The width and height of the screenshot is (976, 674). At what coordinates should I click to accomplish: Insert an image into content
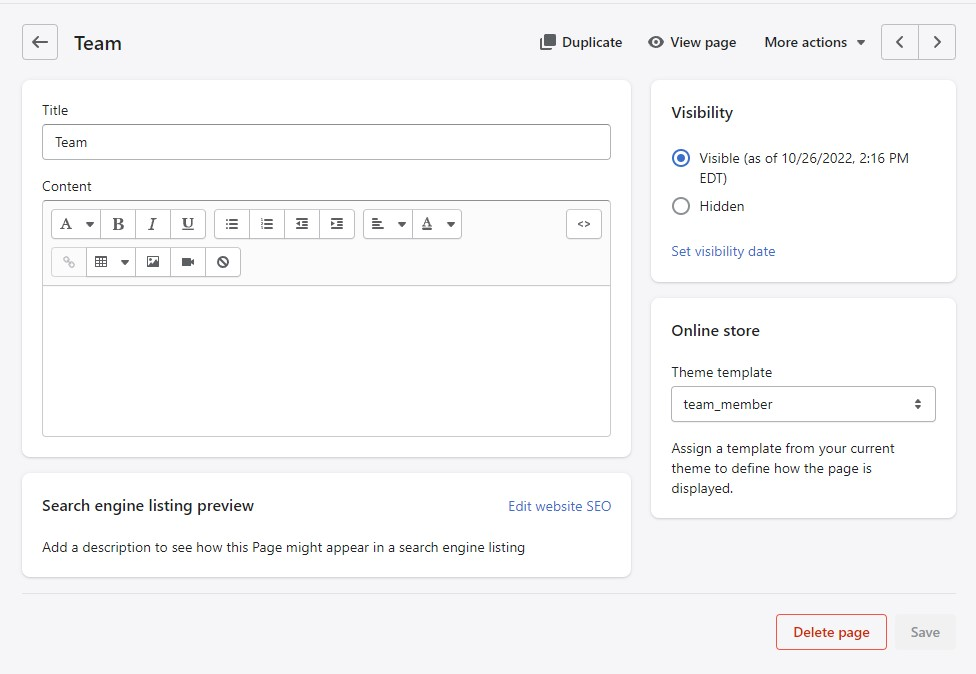153,262
